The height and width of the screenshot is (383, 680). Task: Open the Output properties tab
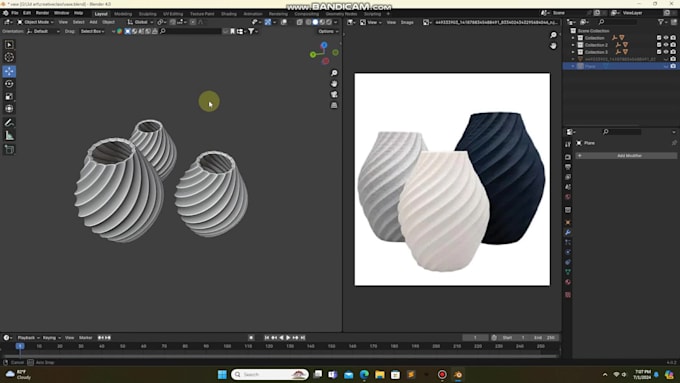[568, 167]
